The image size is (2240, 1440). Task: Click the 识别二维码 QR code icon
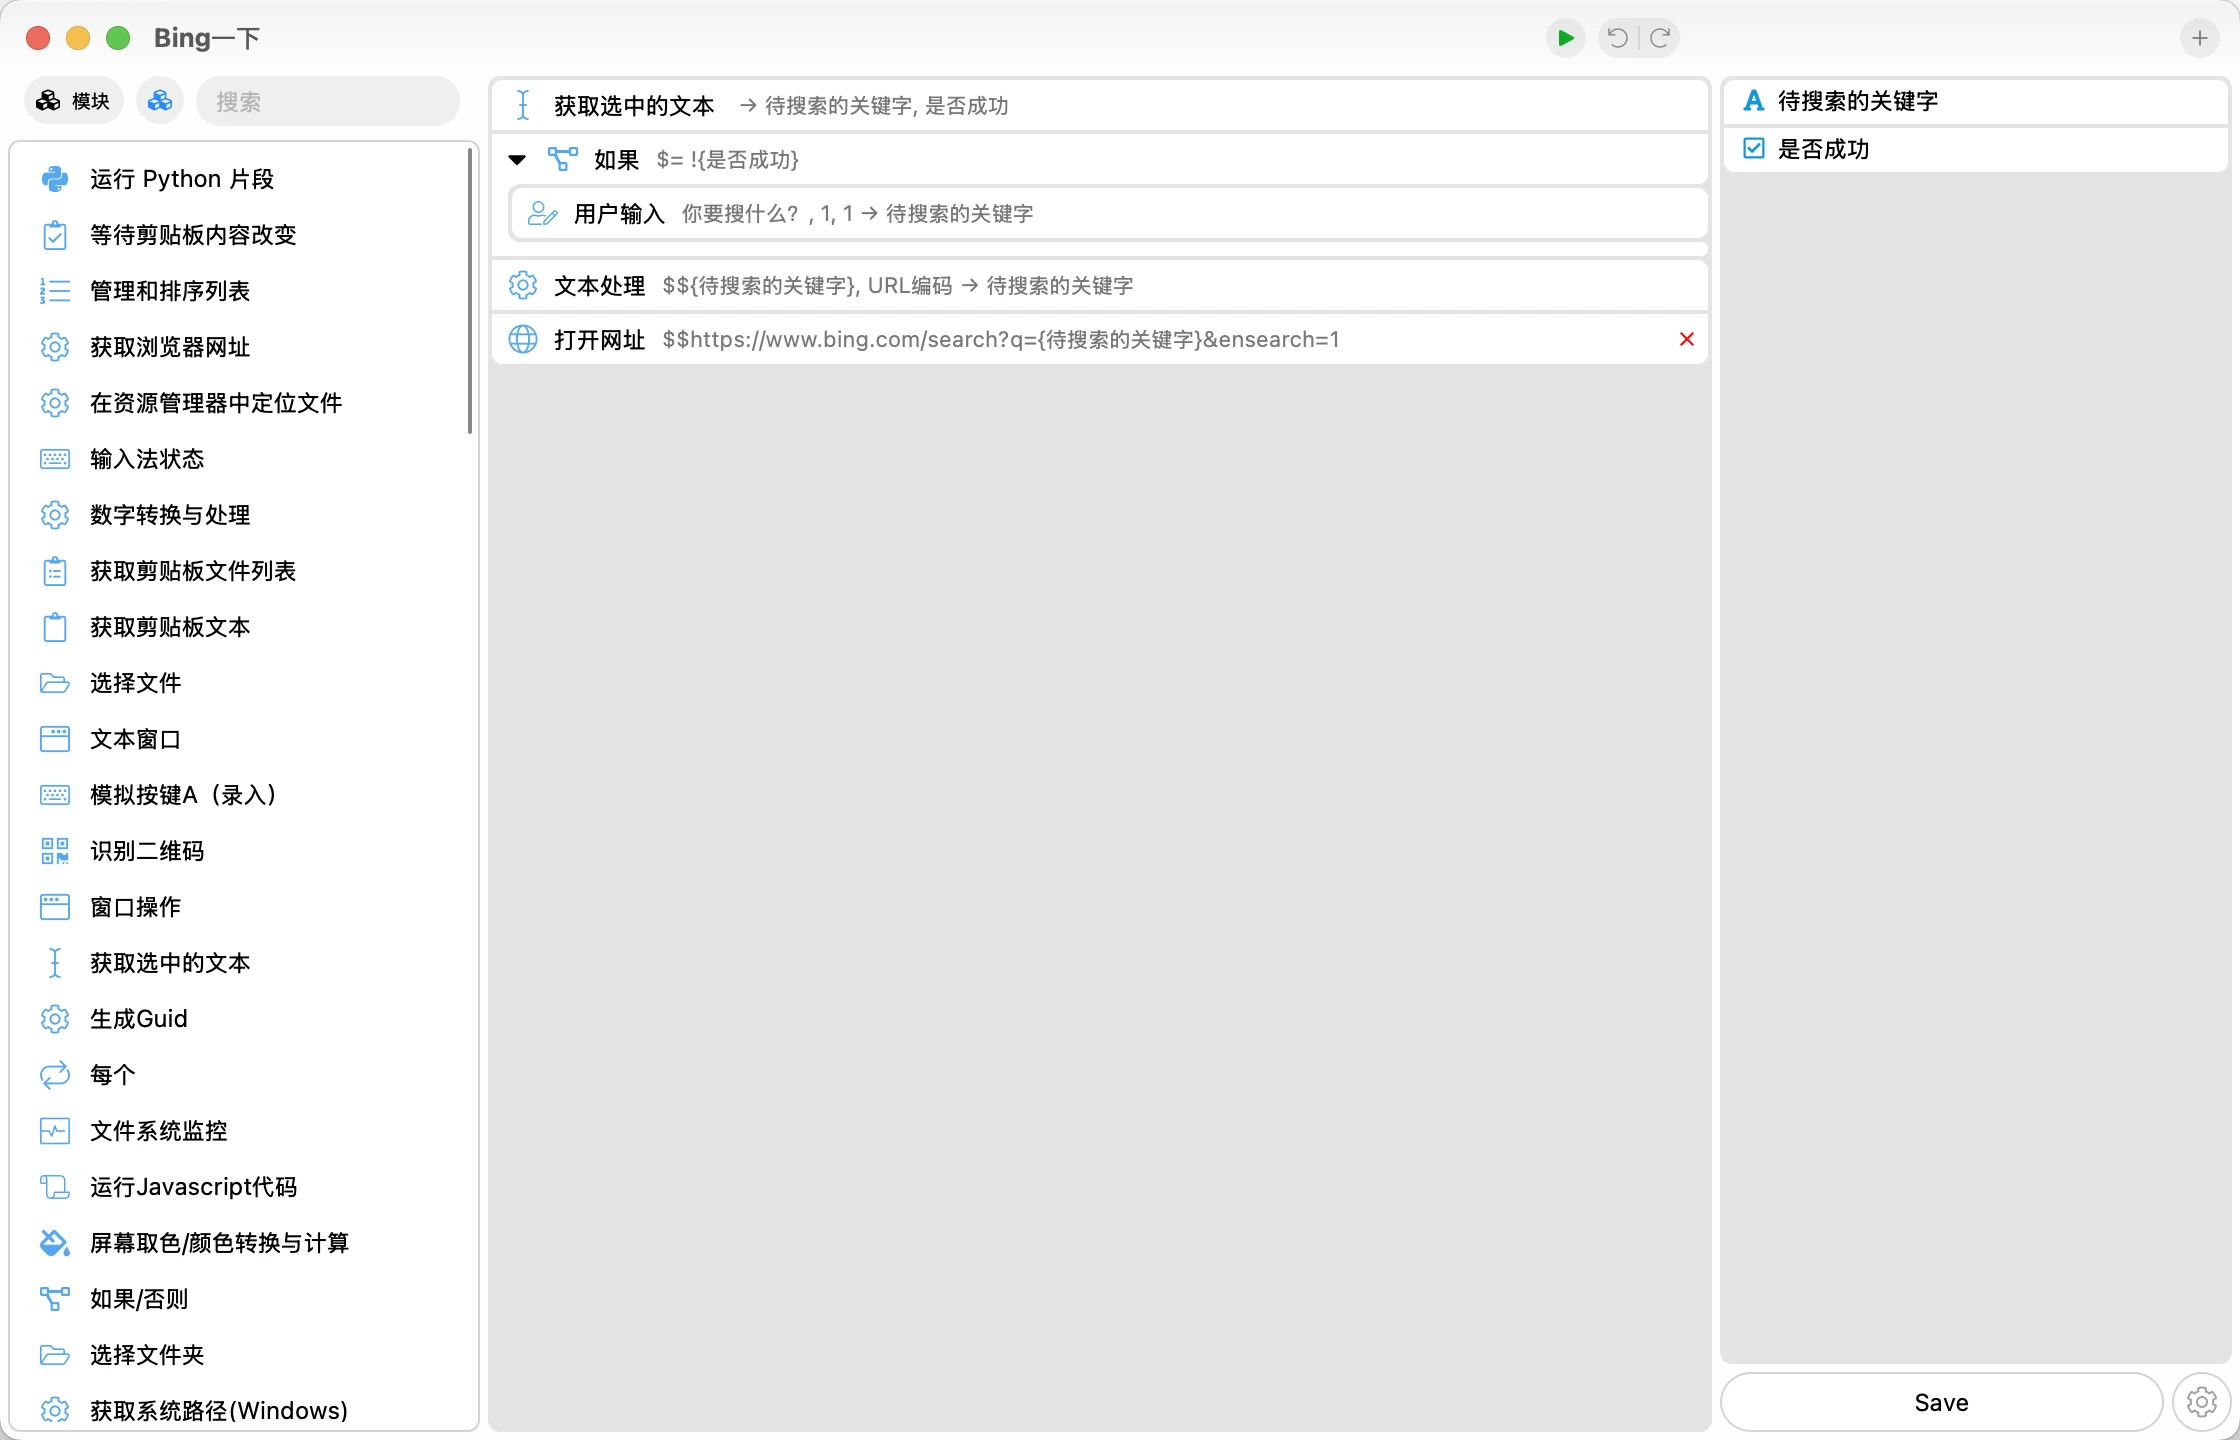[54, 851]
